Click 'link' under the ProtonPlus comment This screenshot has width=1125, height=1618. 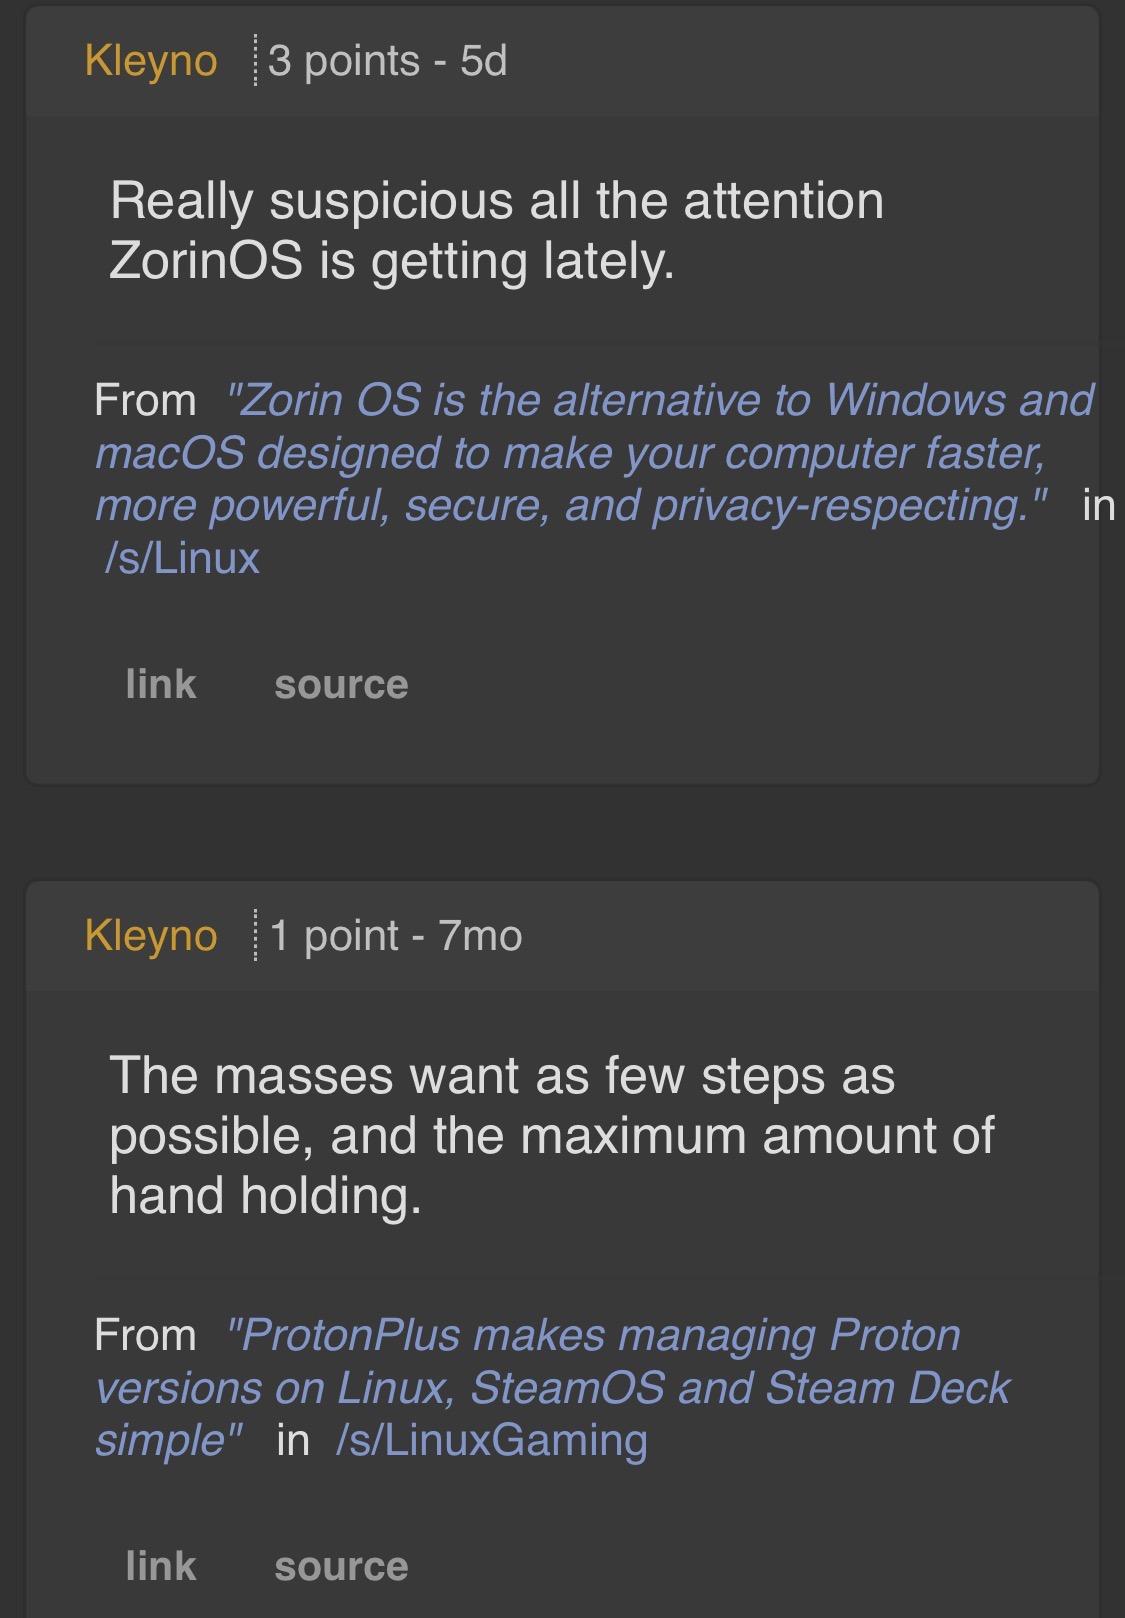(159, 1564)
